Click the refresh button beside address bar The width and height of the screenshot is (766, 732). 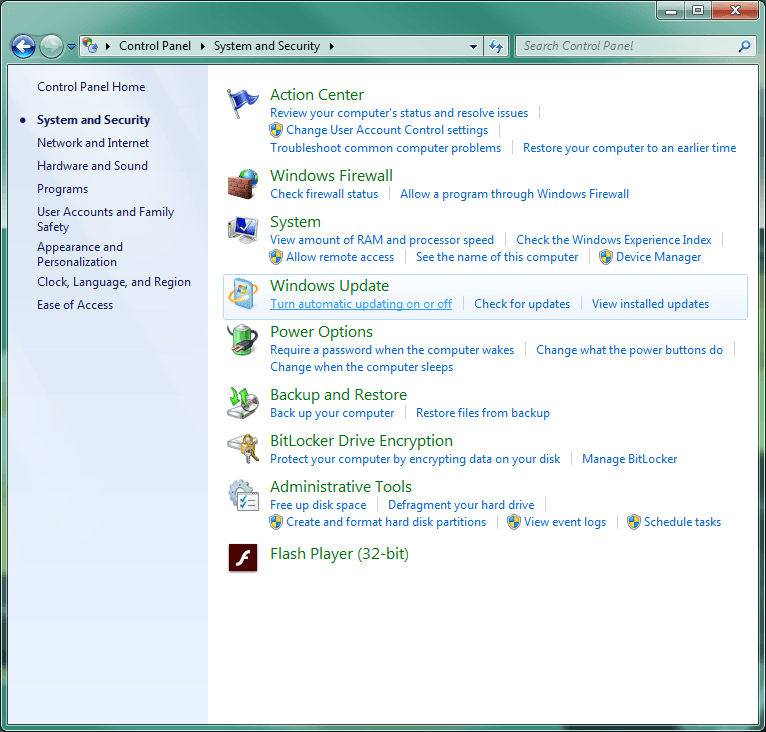coord(496,46)
